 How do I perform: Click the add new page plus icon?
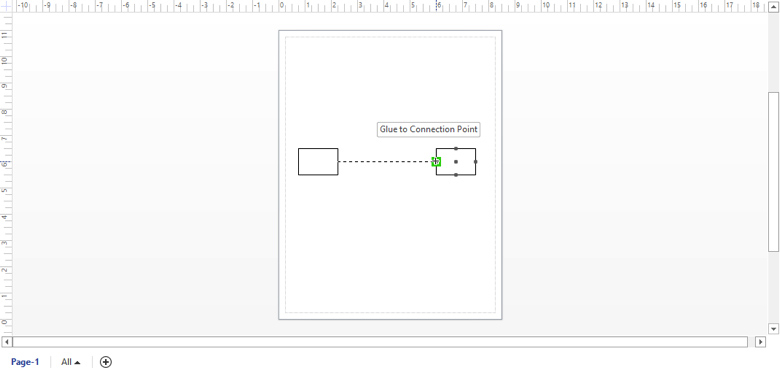tap(105, 362)
